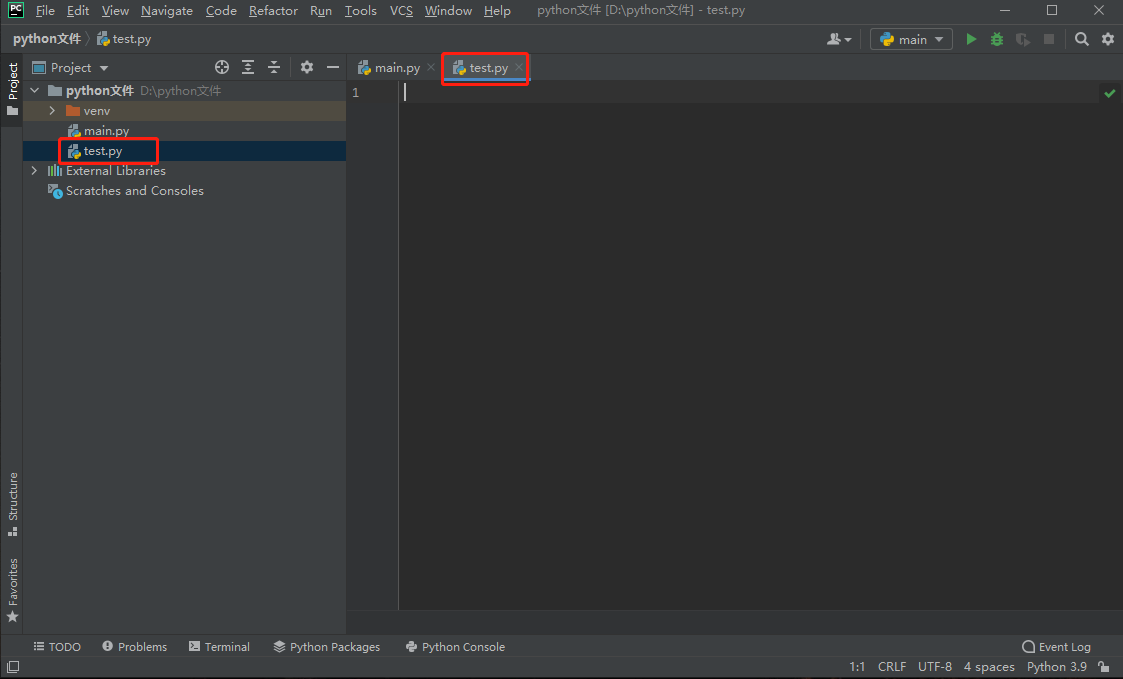
Task: Change UTF-8 file encoding in status bar
Action: 935,667
